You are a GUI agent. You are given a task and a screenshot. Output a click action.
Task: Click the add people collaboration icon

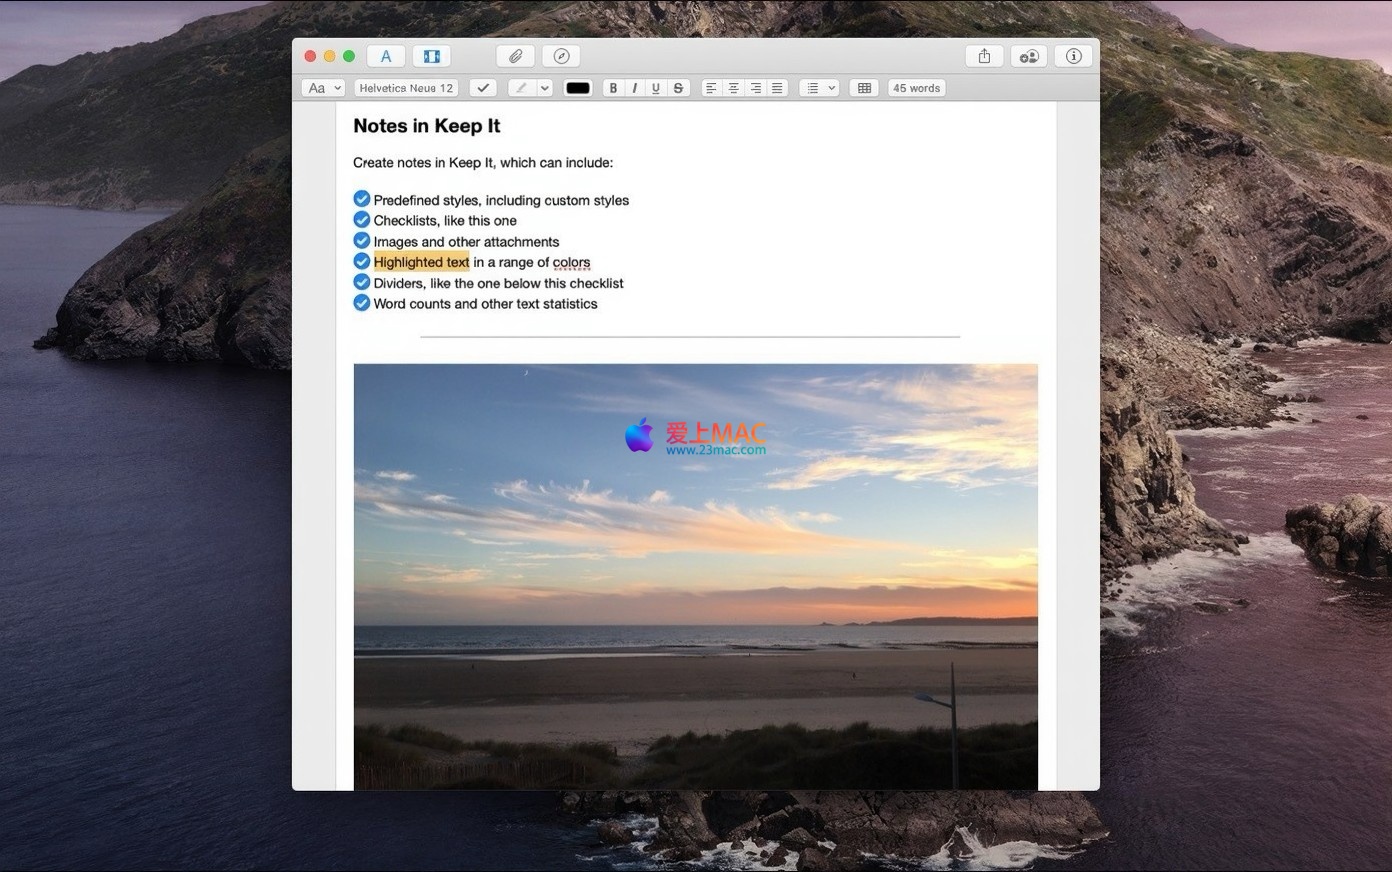point(1028,57)
